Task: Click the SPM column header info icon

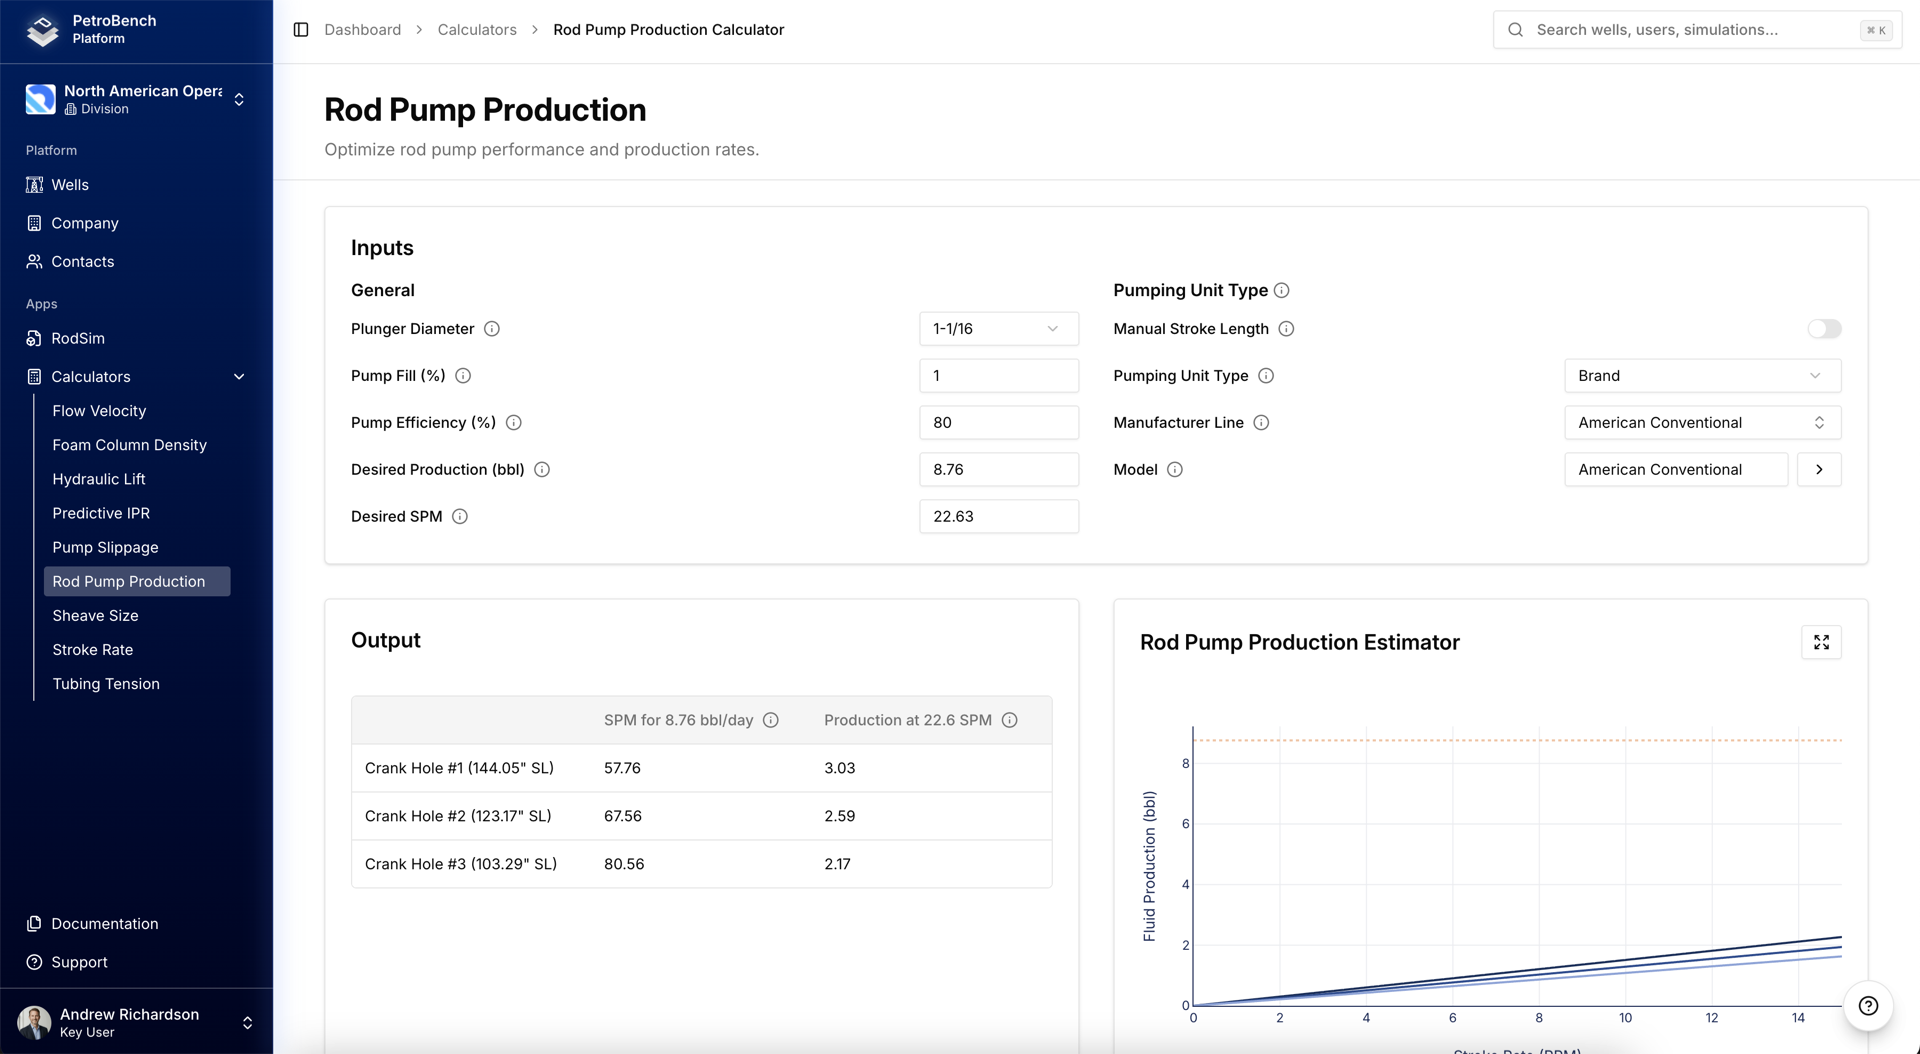Action: pyautogui.click(x=770, y=719)
